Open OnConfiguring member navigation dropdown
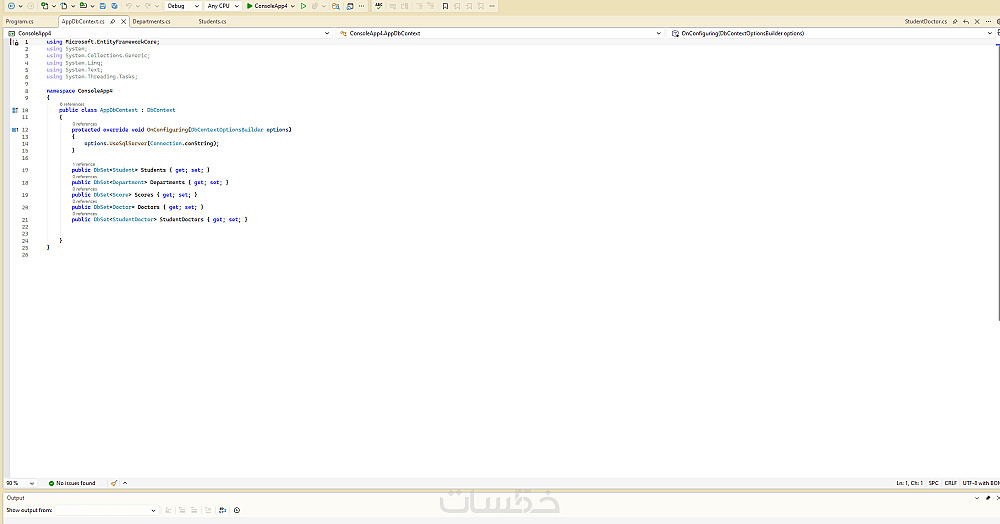Viewport: 1000px width, 524px height. (831, 33)
